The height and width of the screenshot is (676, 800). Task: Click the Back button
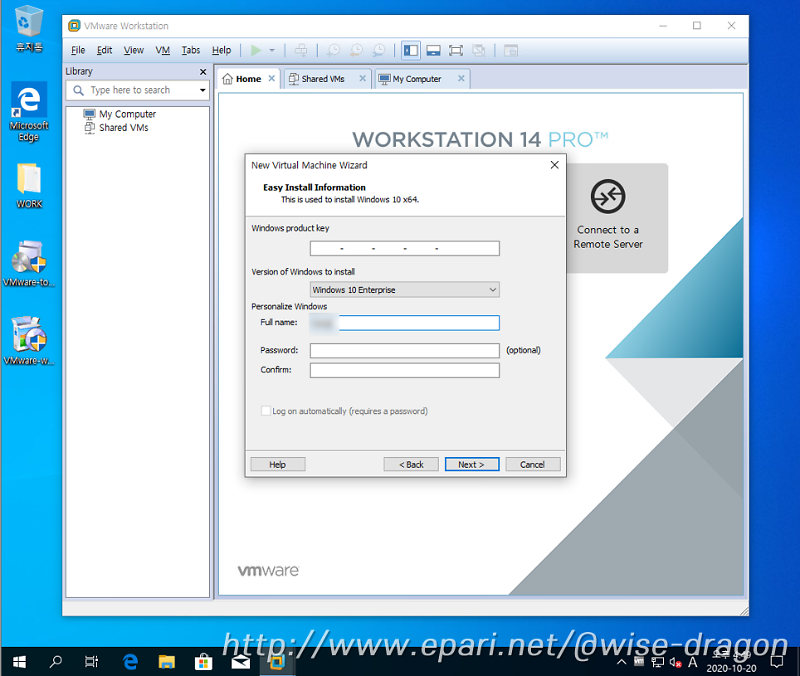point(411,464)
